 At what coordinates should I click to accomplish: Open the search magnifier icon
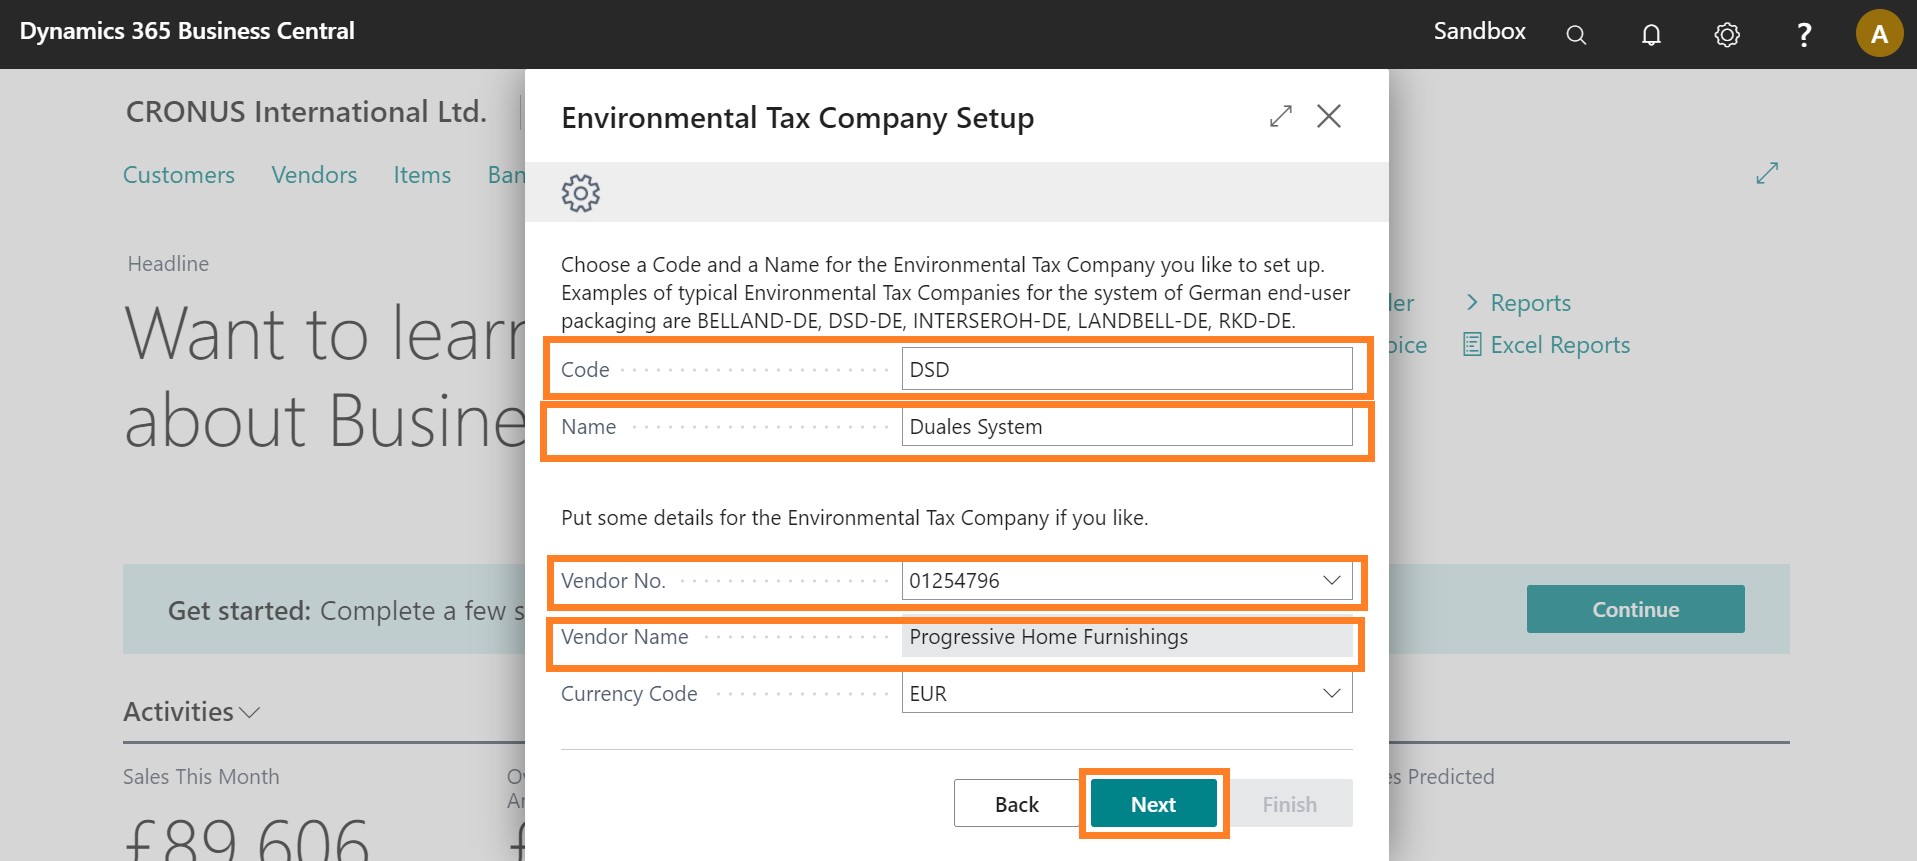point(1576,35)
